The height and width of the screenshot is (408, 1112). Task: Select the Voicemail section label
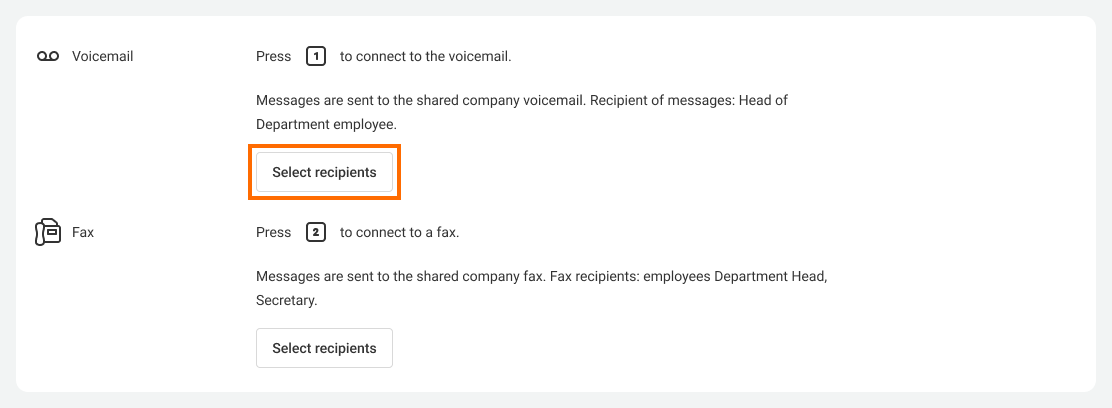click(x=102, y=57)
